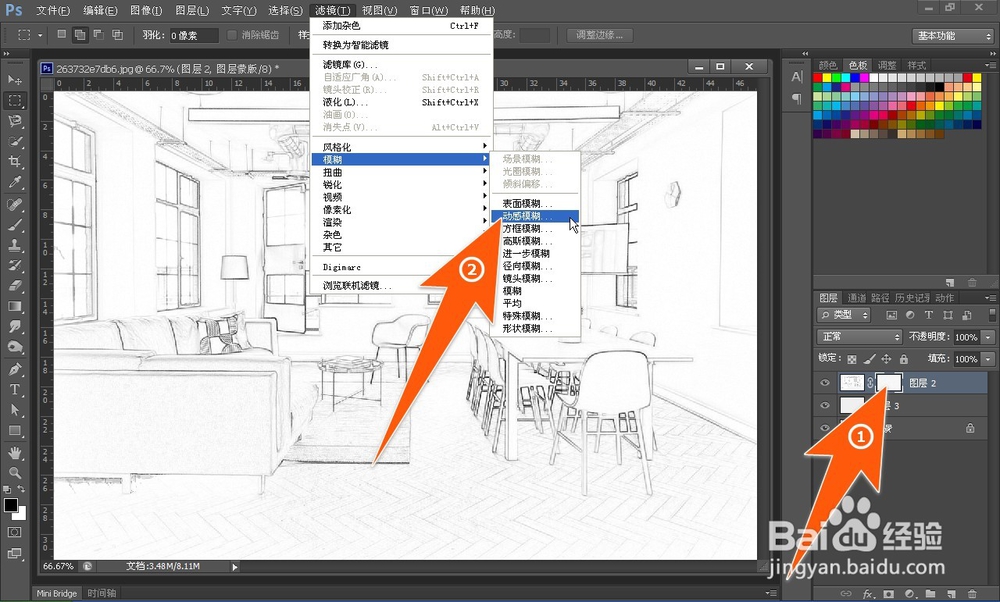Select the History Brush tool
Image resolution: width=1000 pixels, height=602 pixels.
[x=15, y=265]
